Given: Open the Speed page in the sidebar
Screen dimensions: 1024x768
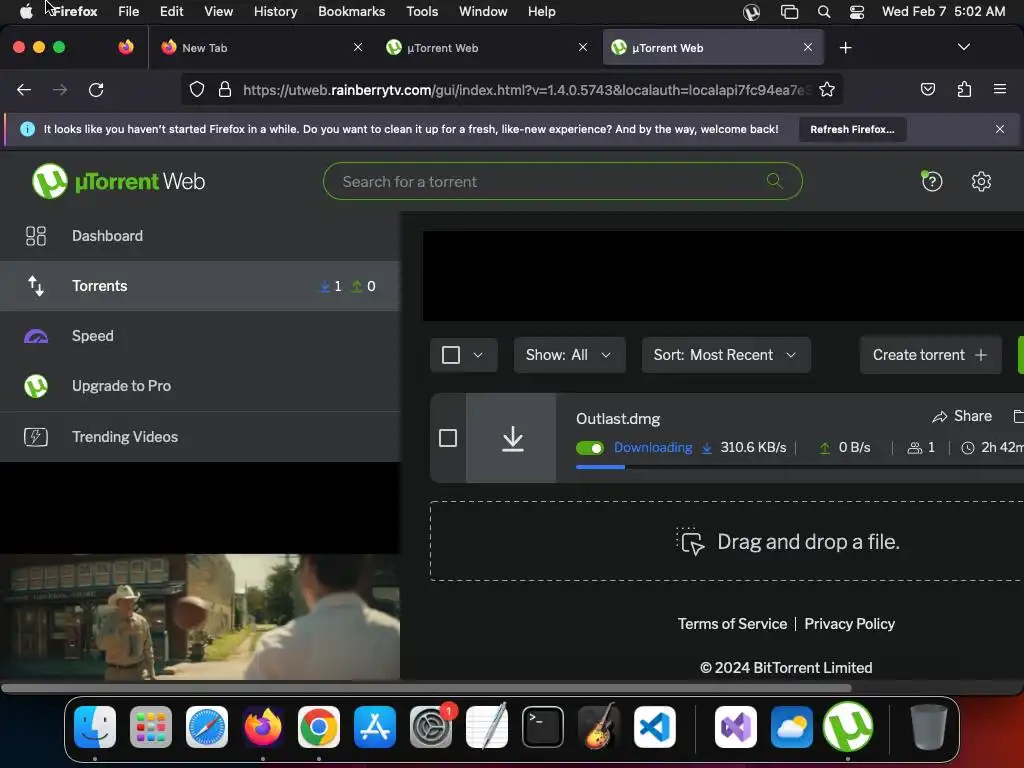Looking at the screenshot, I should (x=199, y=336).
